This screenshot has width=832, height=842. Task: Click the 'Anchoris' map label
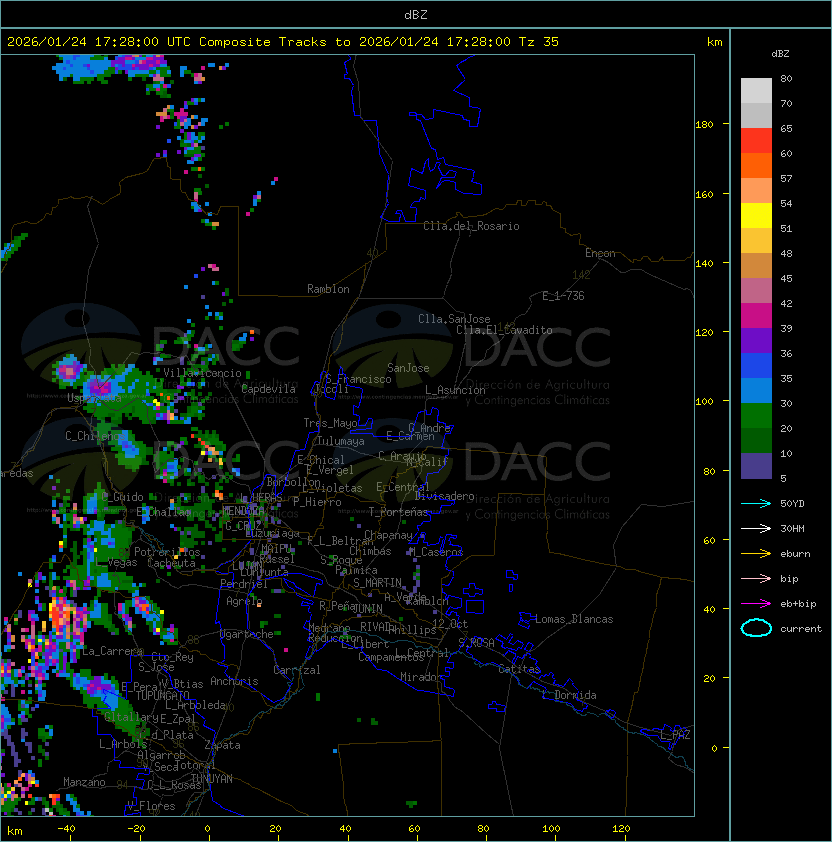click(234, 681)
